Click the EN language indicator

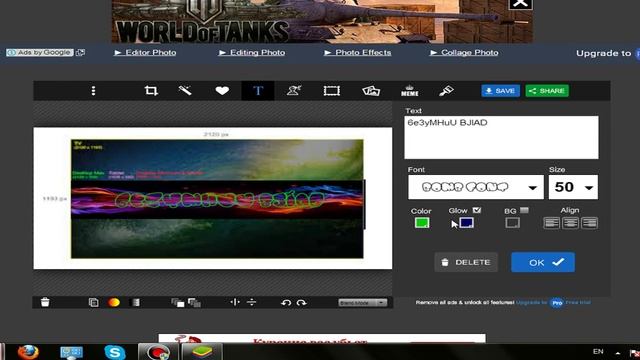598,351
